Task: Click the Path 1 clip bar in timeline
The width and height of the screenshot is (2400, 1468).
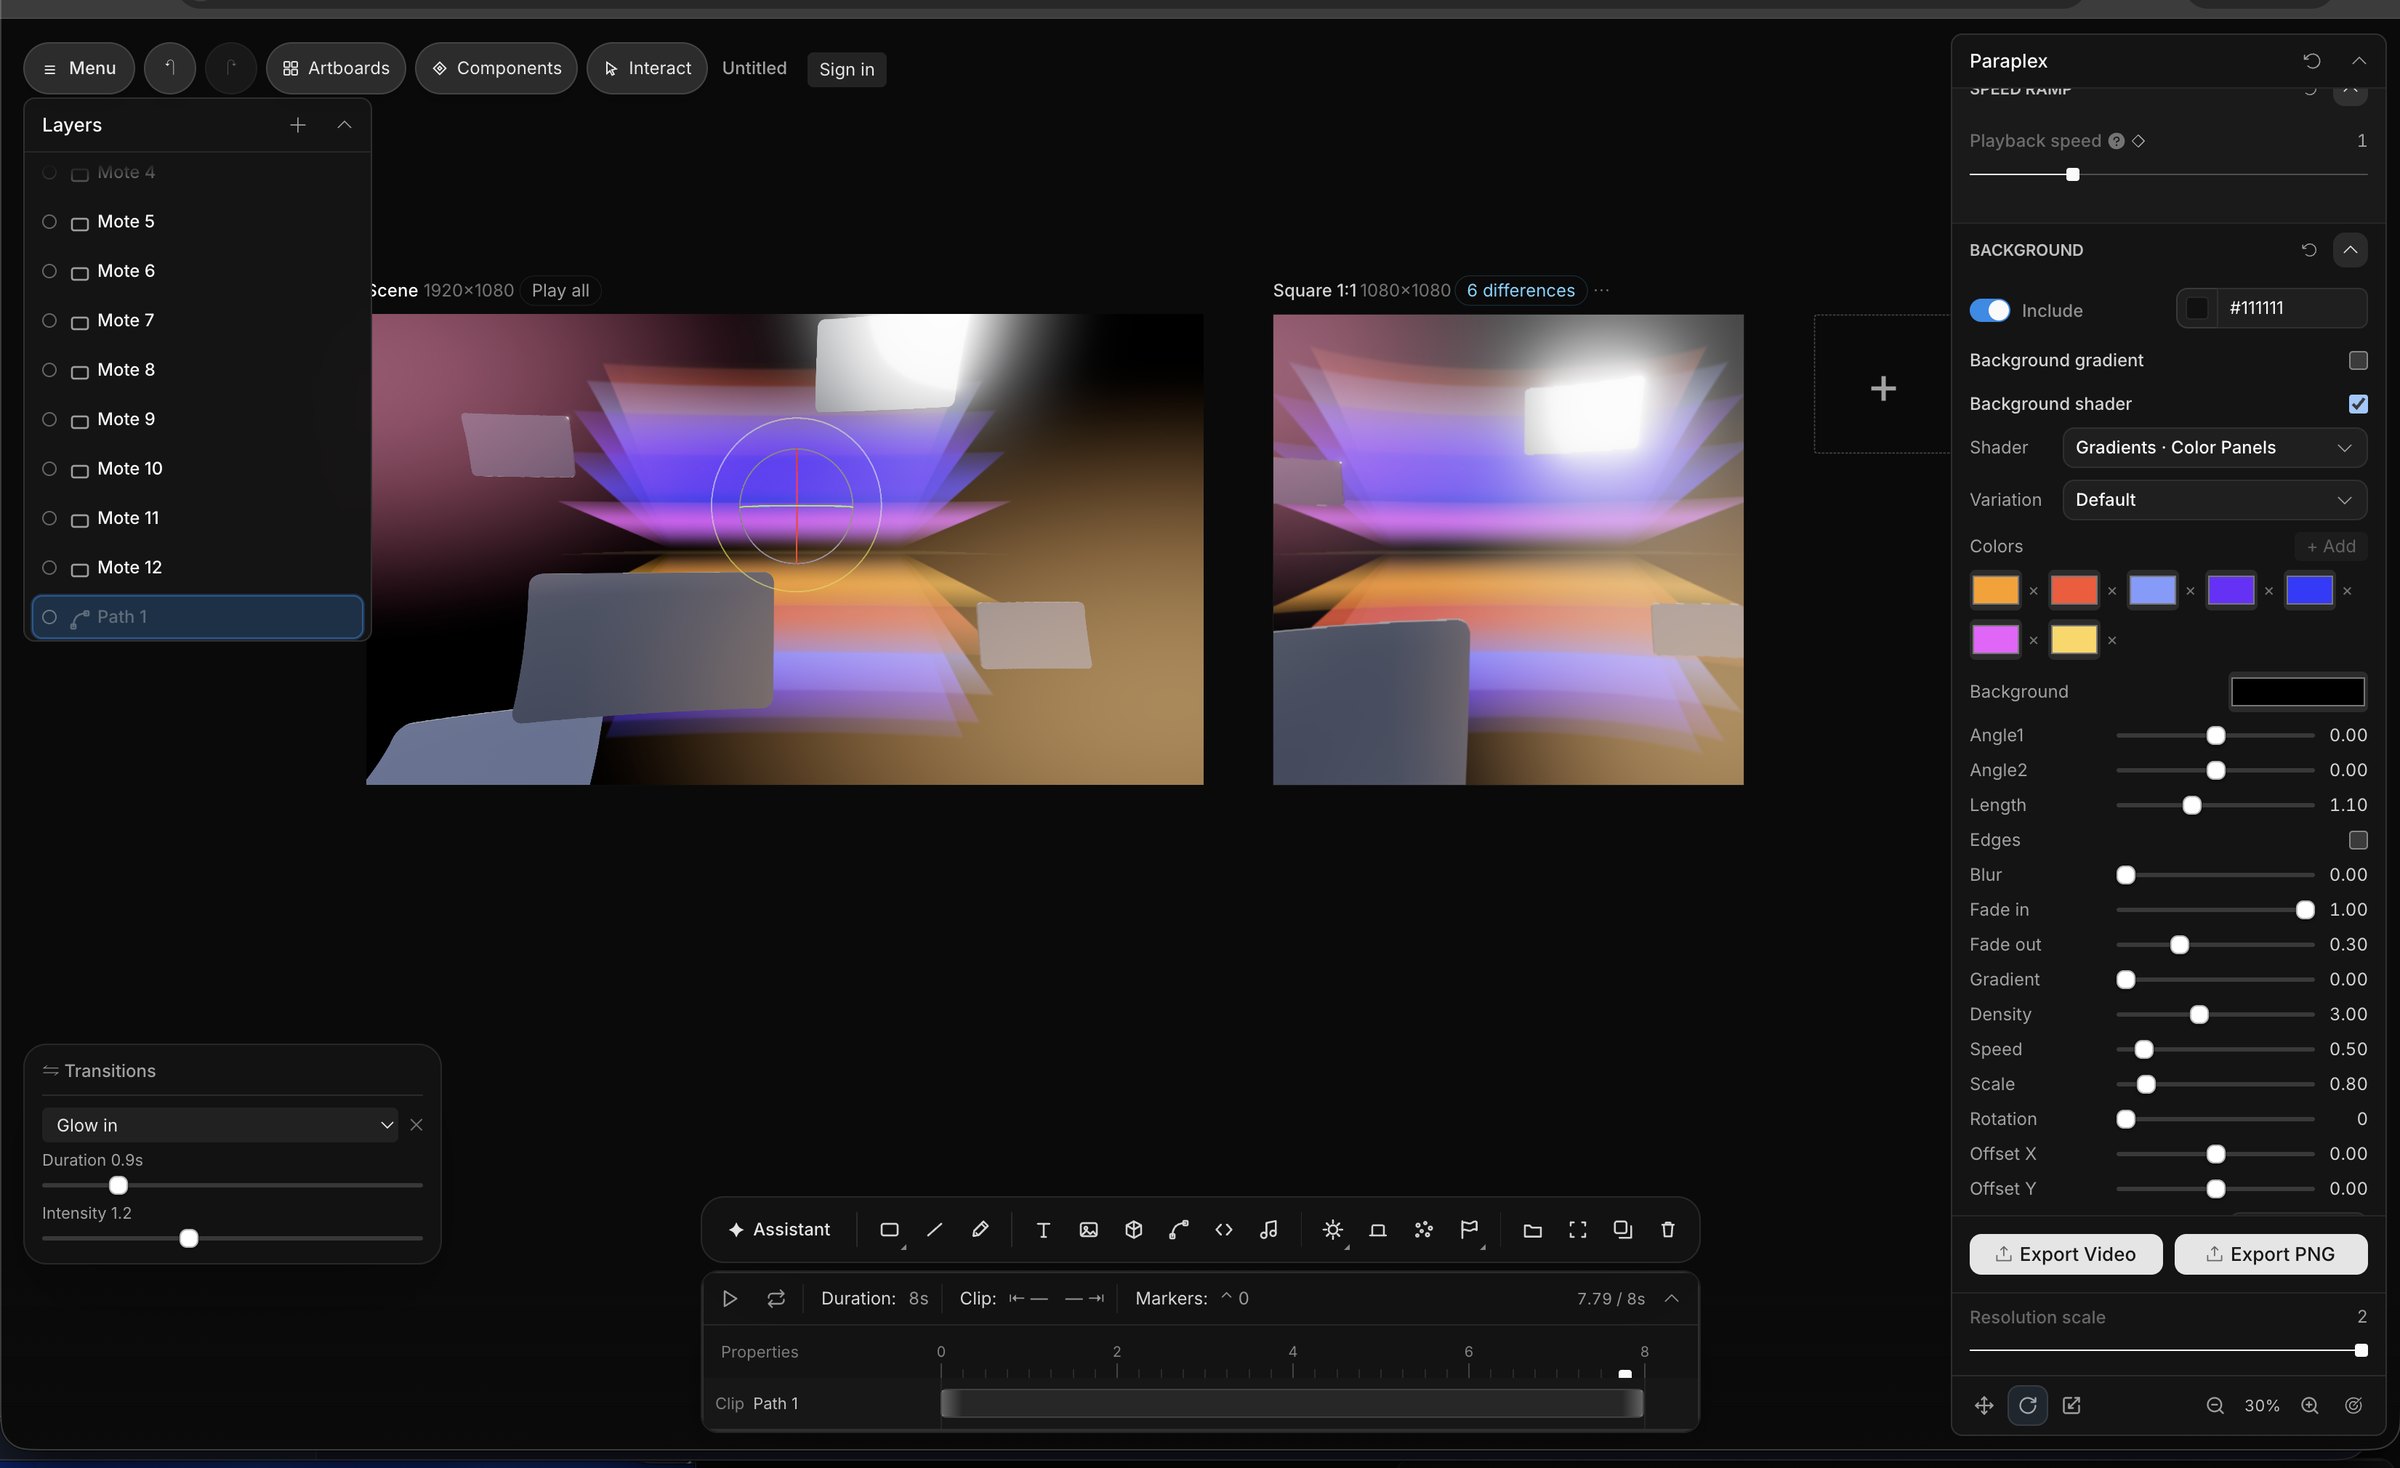Action: (x=1291, y=1403)
